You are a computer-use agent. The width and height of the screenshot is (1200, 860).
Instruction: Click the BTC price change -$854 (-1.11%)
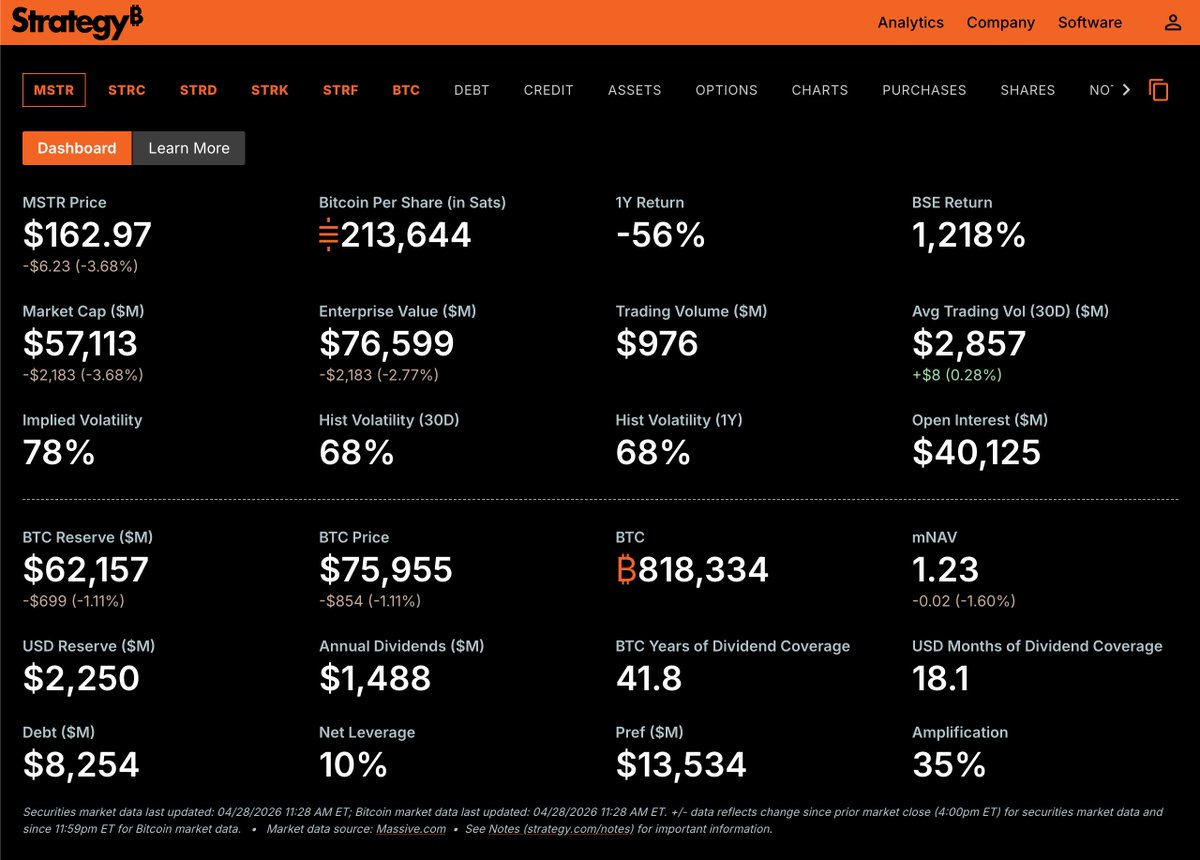(x=370, y=601)
